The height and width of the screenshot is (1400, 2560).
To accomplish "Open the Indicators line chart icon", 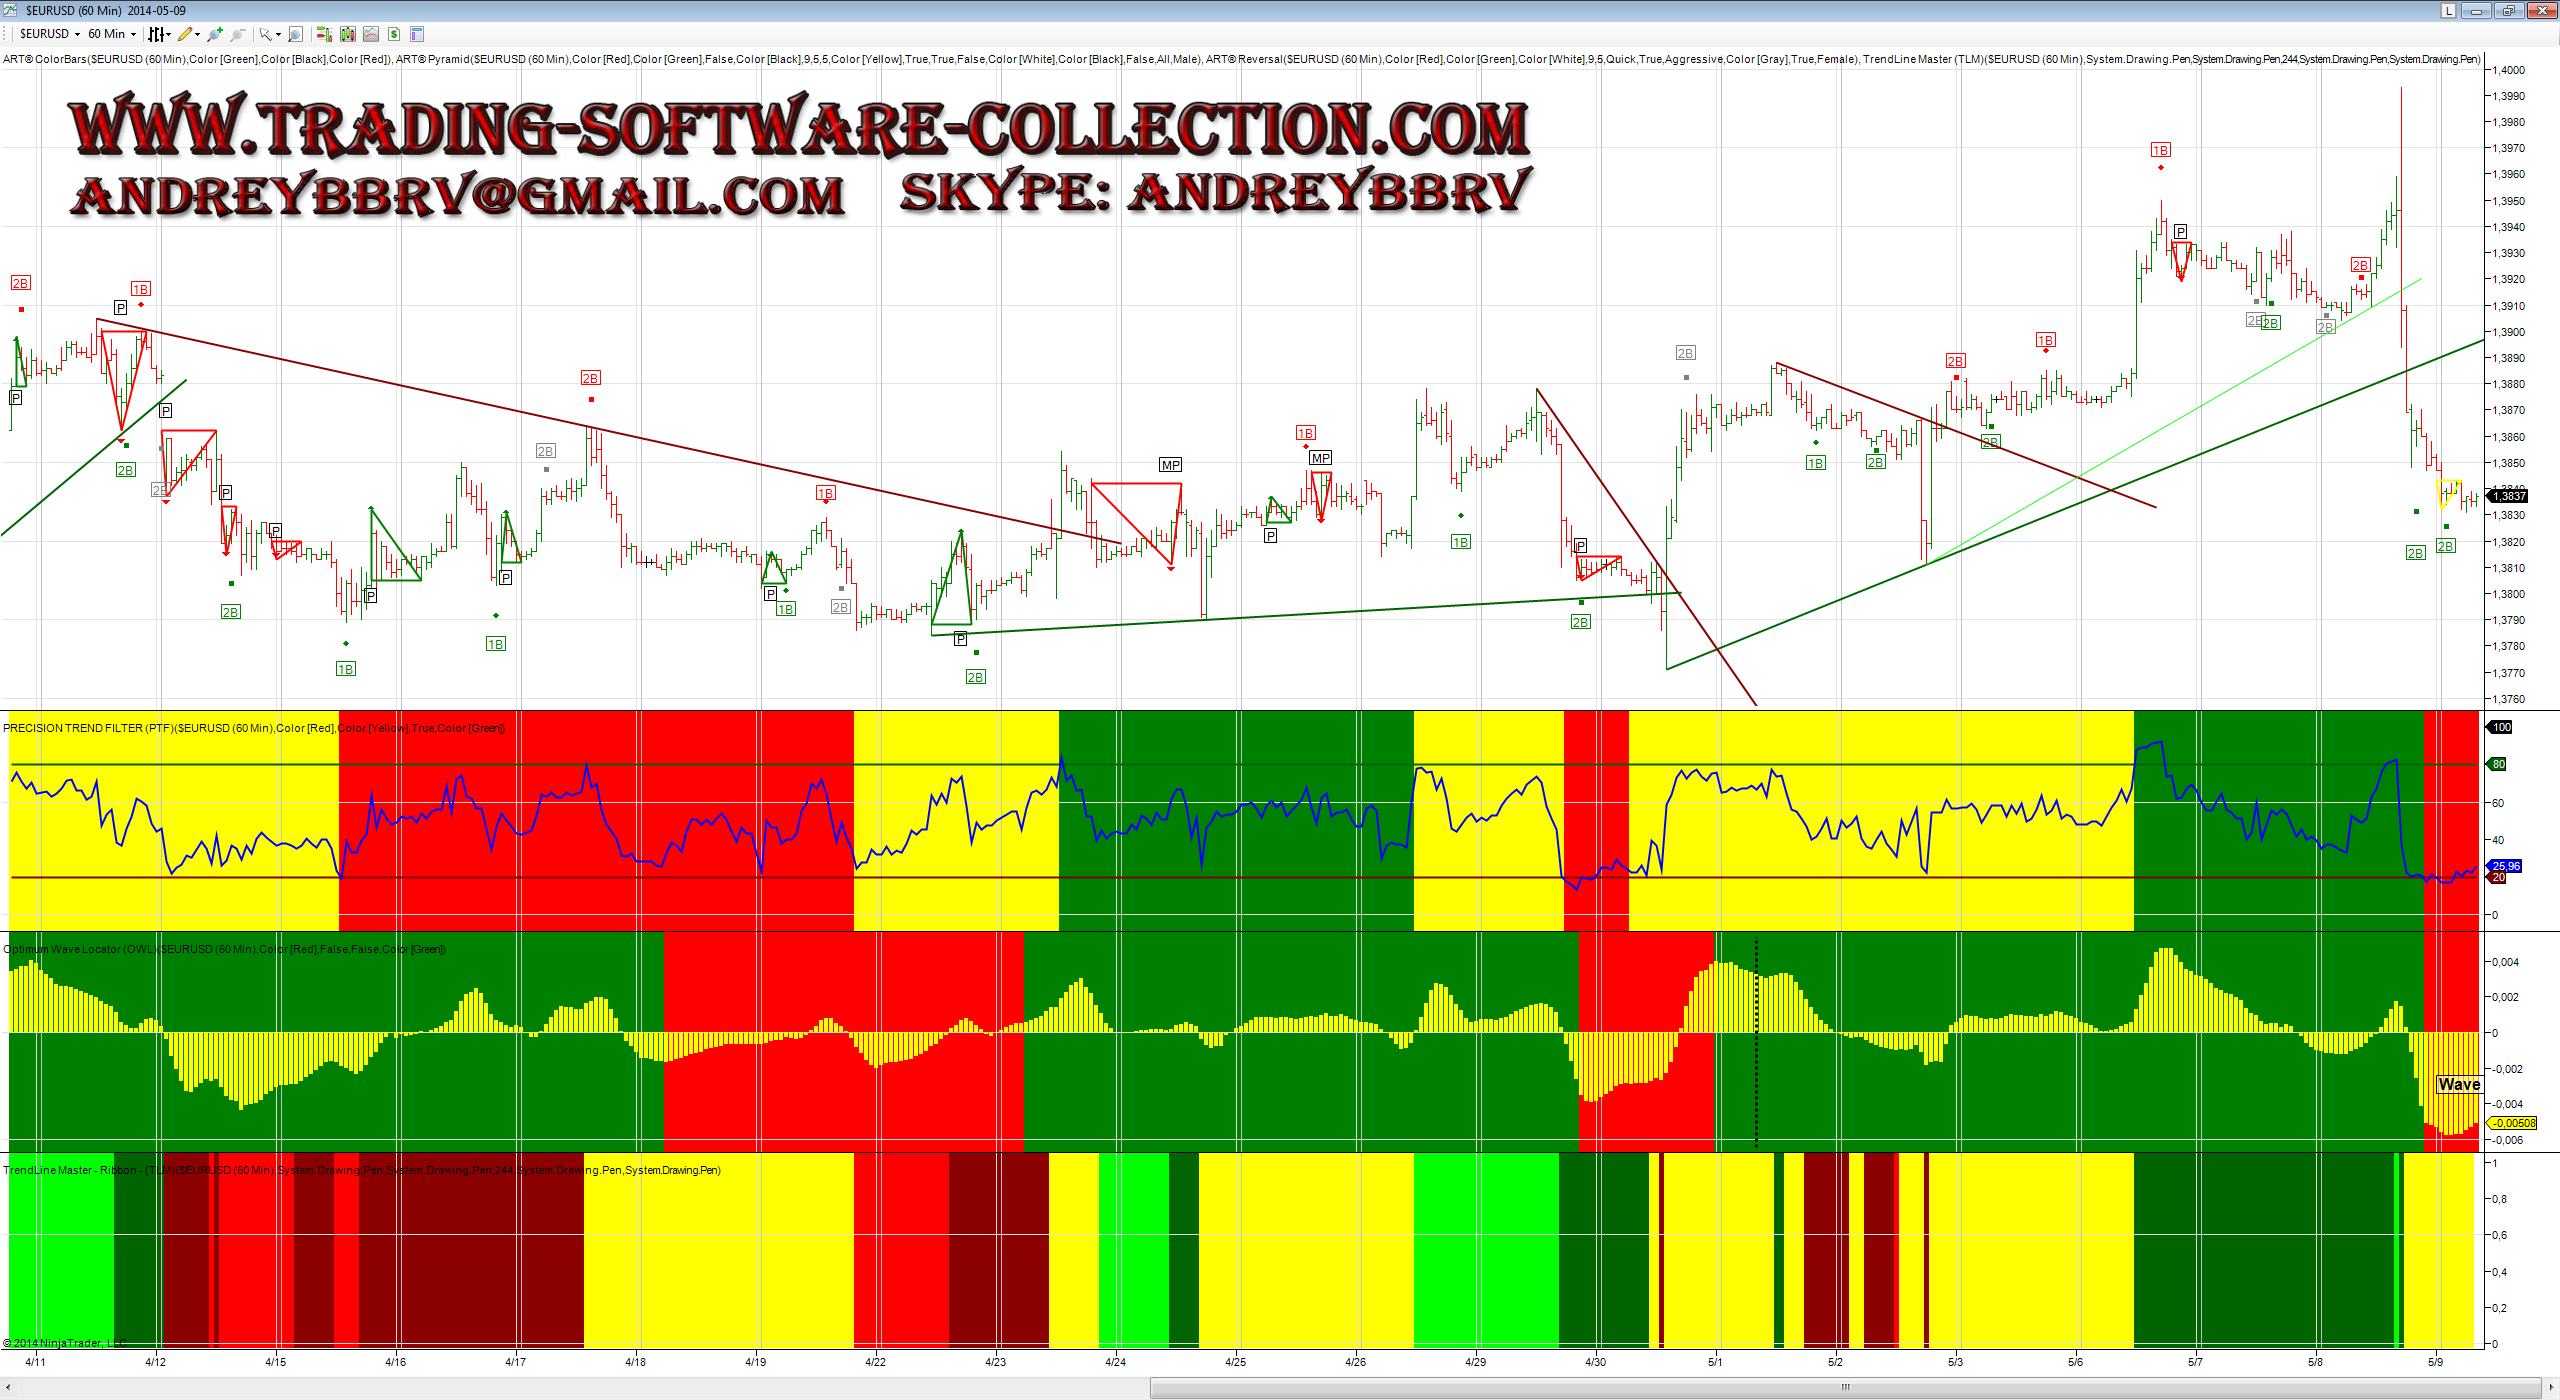I will [x=371, y=34].
